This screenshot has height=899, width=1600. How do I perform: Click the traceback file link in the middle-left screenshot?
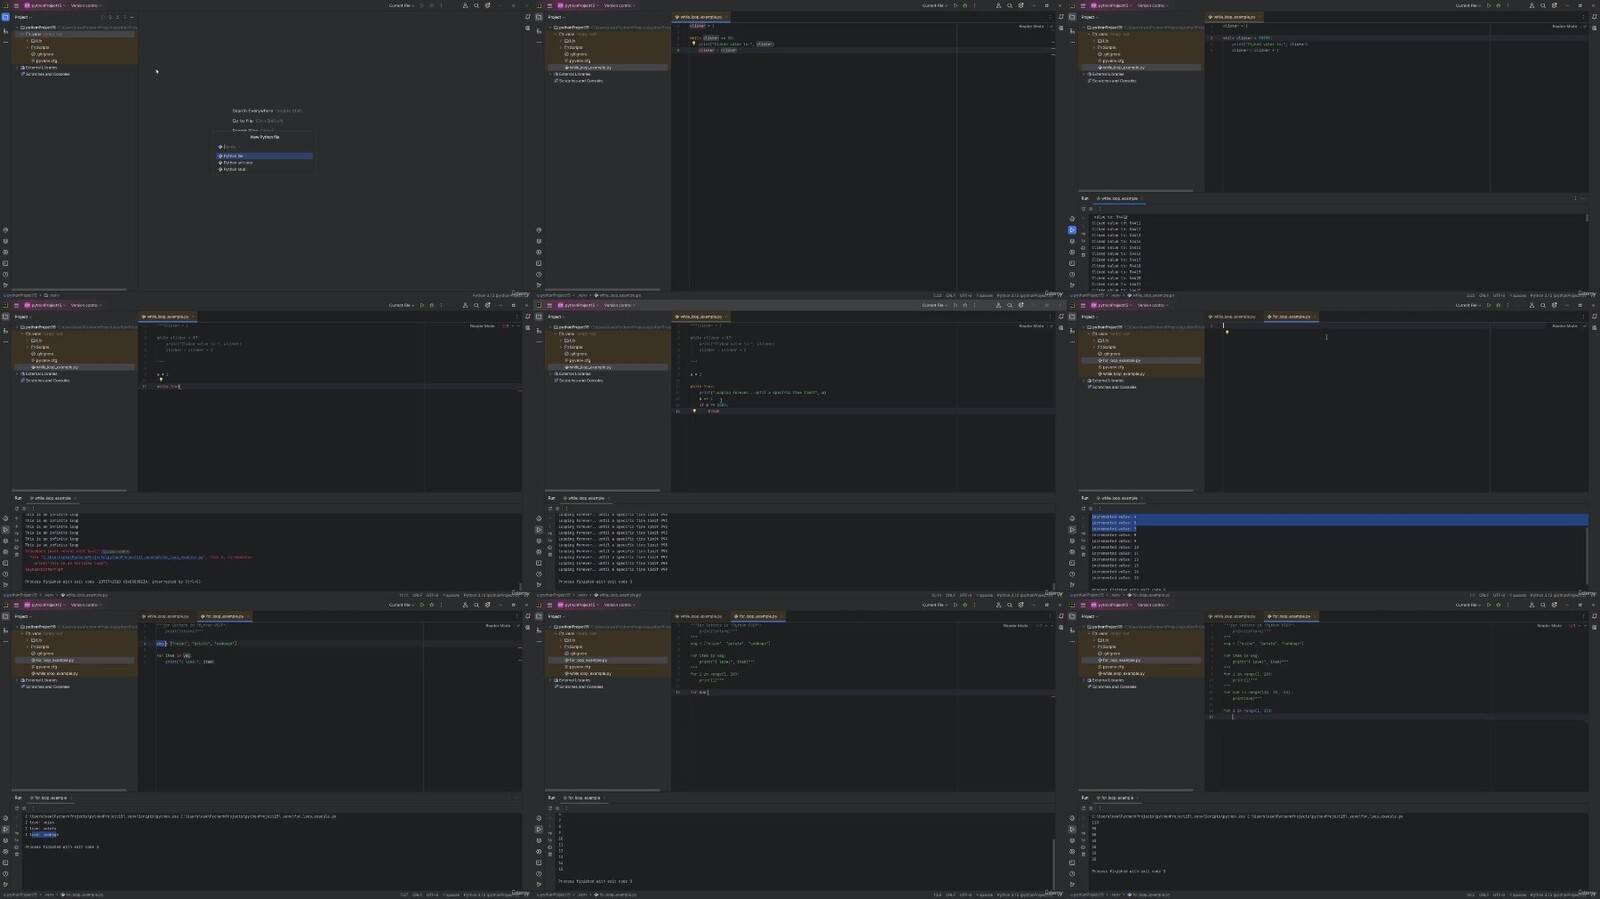click(122, 557)
